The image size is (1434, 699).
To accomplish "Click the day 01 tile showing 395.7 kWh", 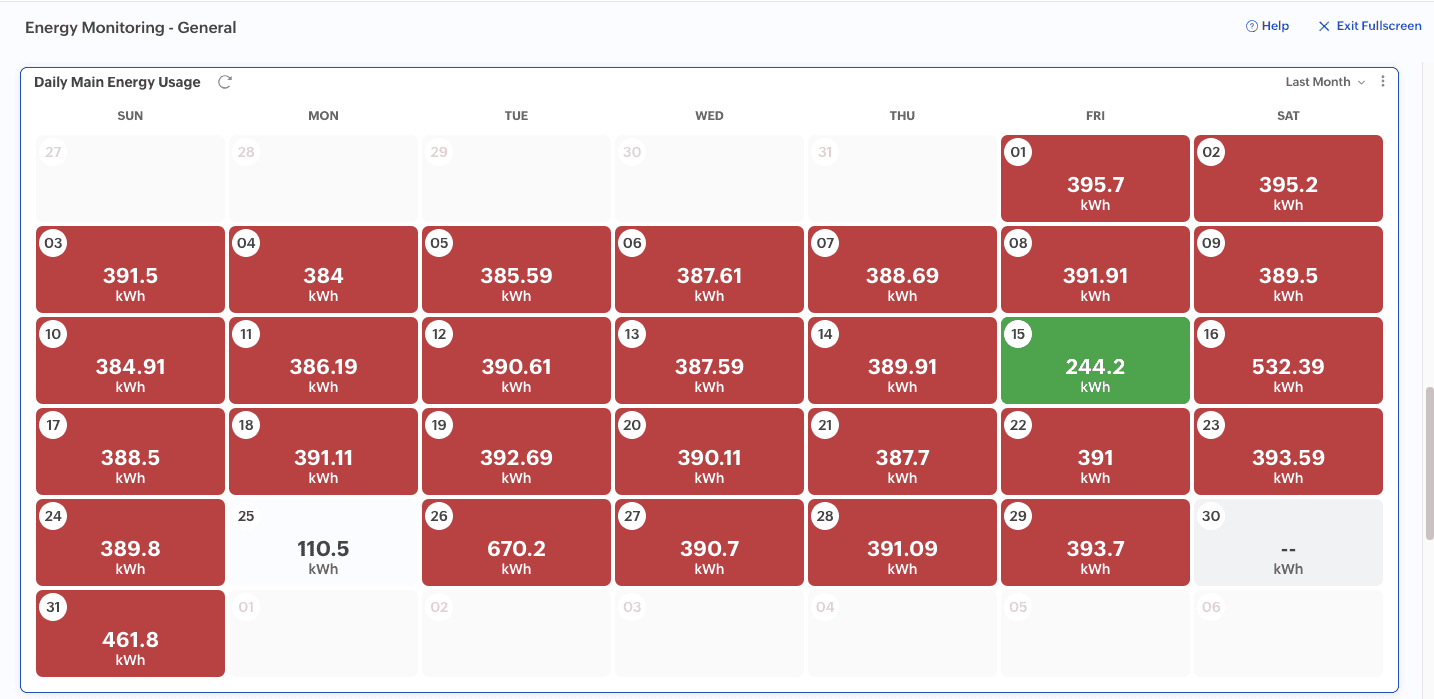I will [1095, 179].
